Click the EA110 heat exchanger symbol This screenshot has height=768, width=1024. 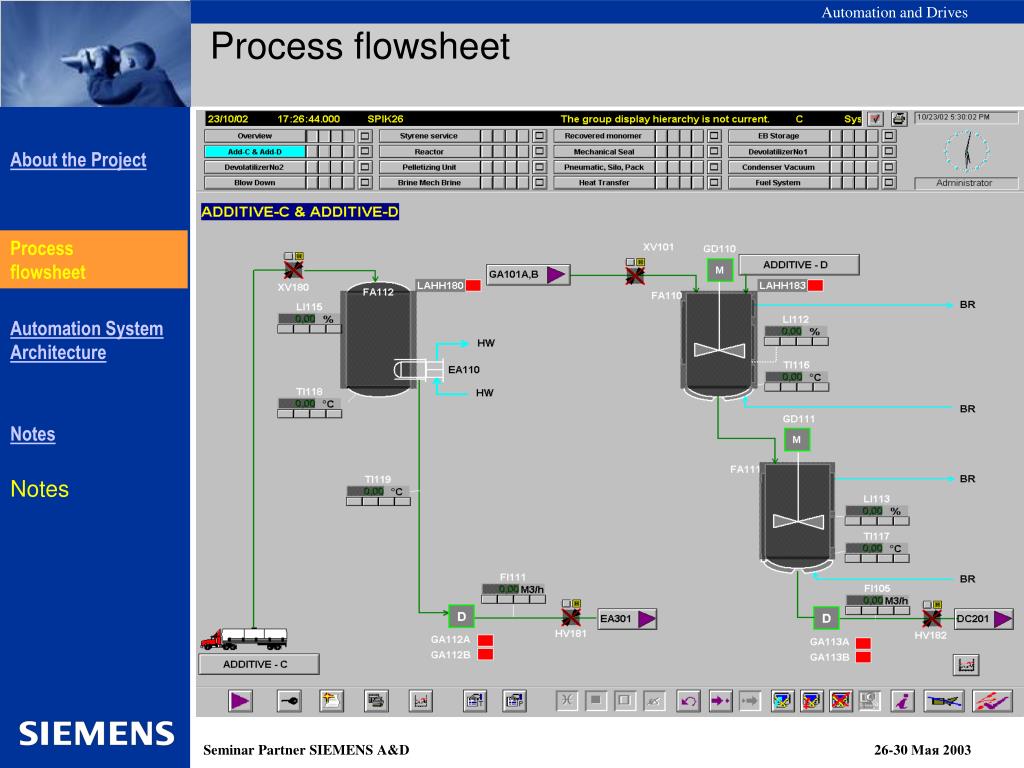tap(418, 370)
